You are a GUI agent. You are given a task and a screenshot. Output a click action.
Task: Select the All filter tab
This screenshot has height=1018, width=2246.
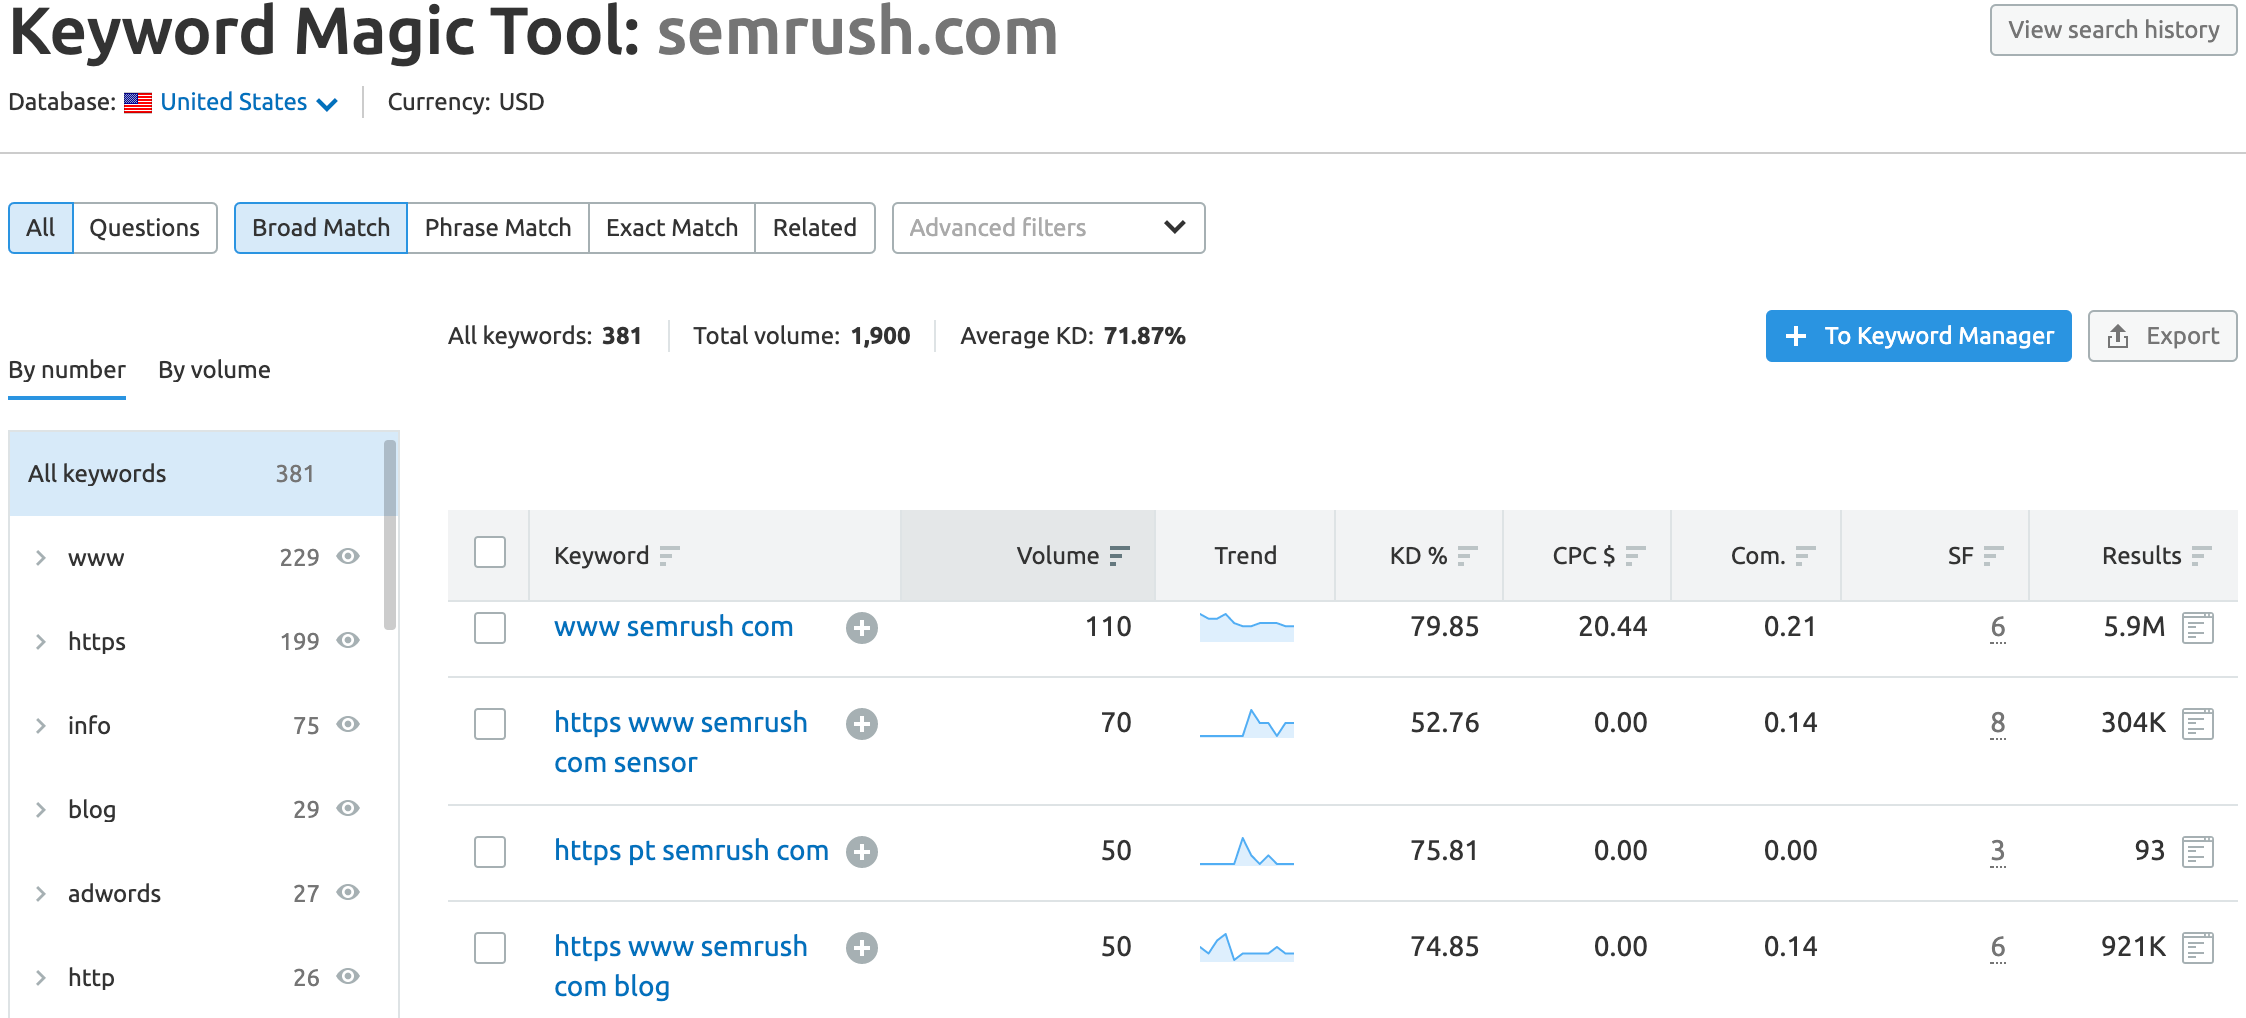pyautogui.click(x=41, y=228)
